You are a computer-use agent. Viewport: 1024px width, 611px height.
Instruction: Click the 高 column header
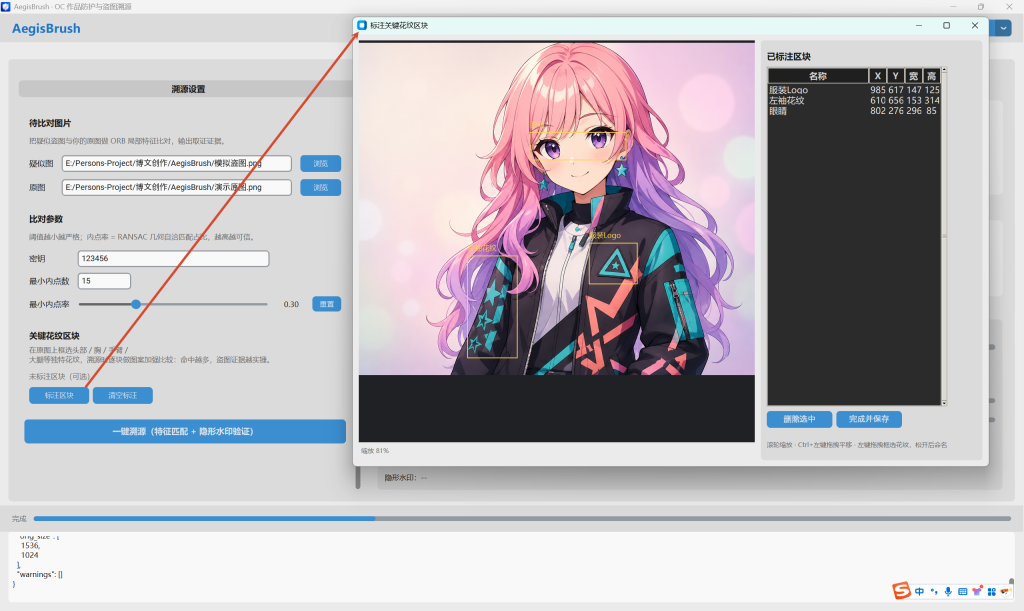[931, 76]
